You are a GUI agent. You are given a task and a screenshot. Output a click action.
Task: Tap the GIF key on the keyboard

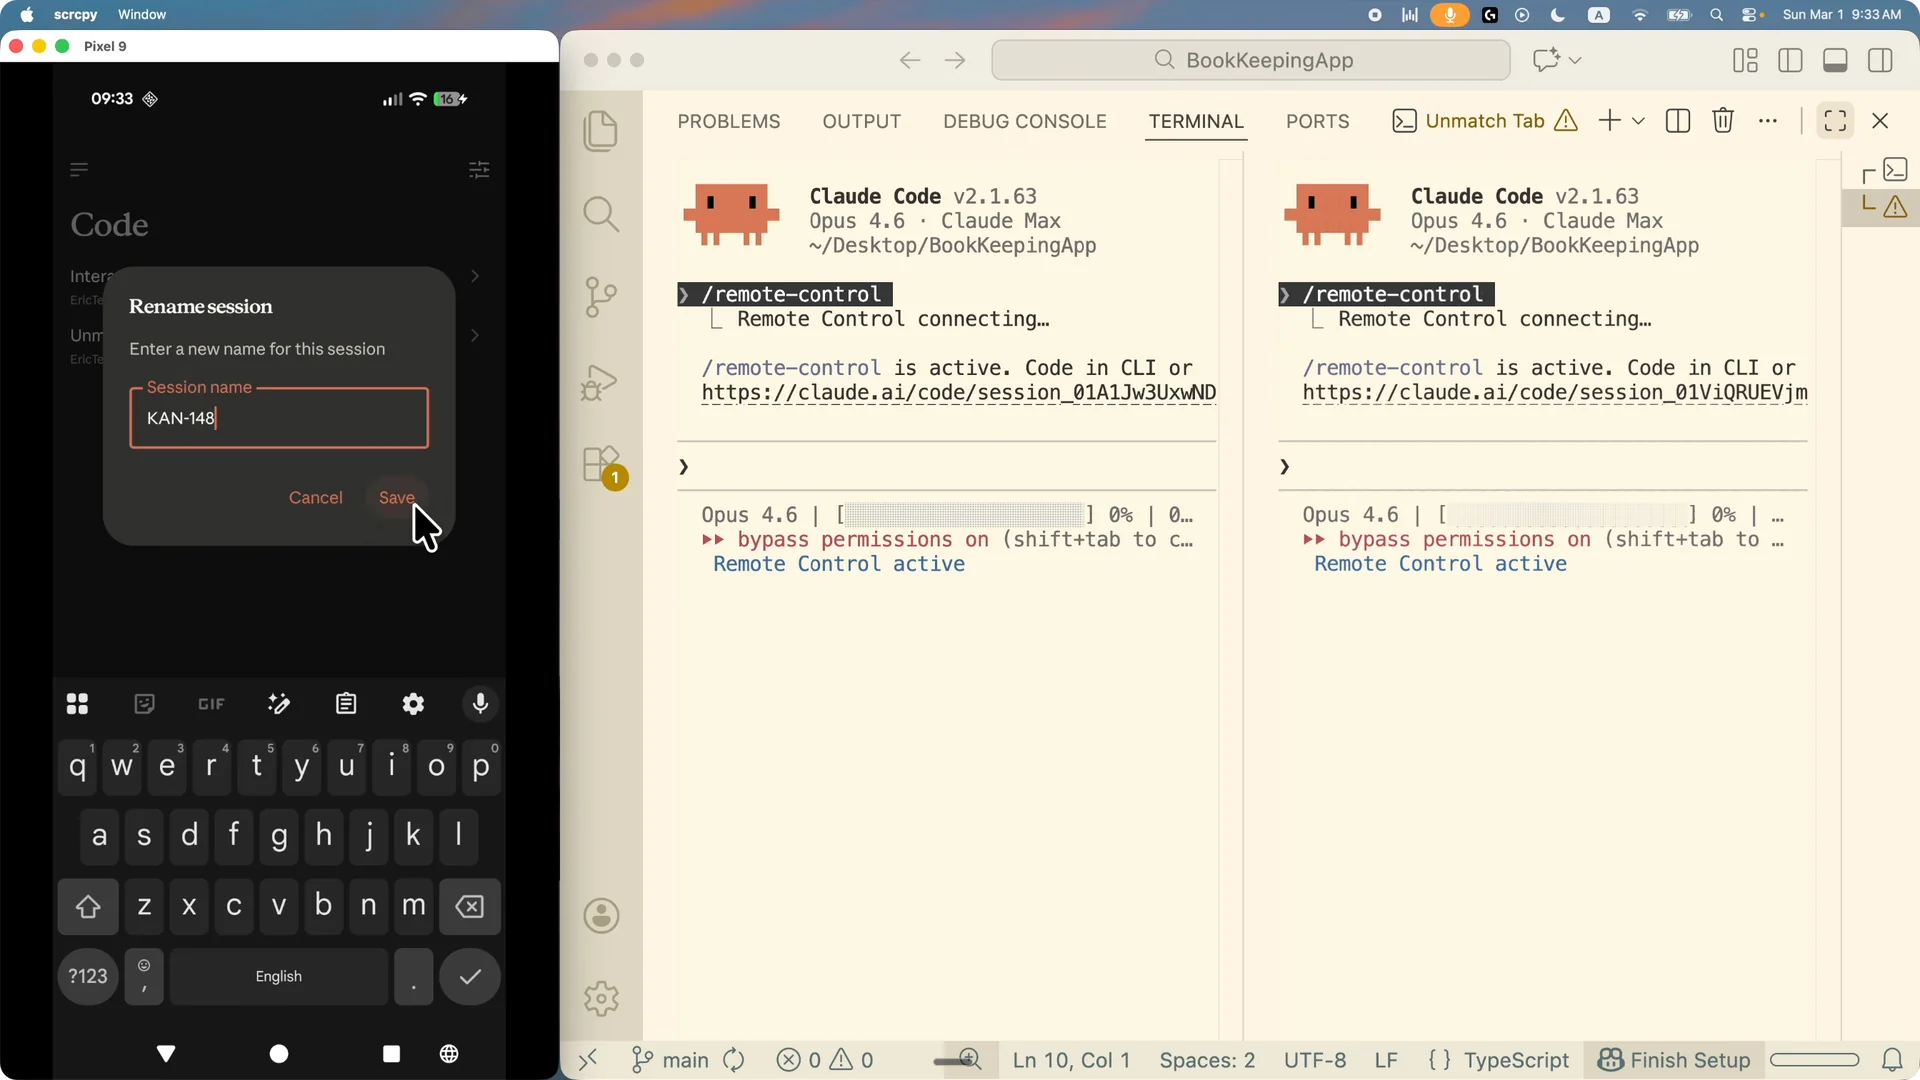click(211, 704)
